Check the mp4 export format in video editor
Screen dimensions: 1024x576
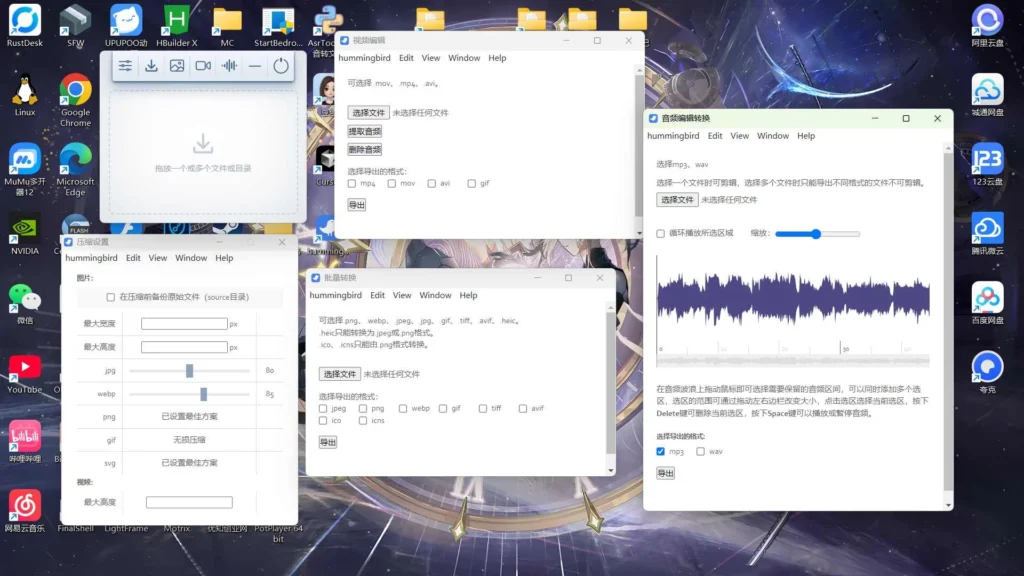(352, 184)
